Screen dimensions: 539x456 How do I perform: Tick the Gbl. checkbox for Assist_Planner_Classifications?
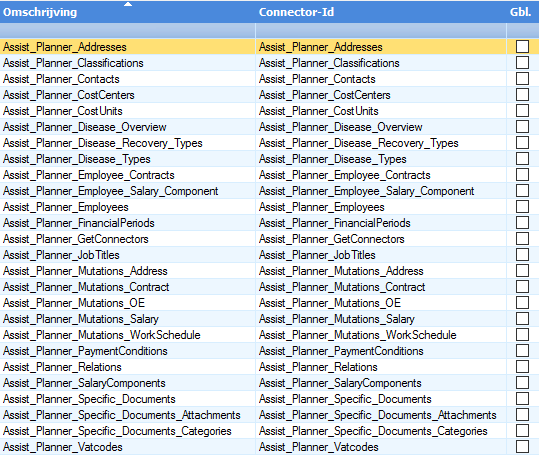coord(522,63)
